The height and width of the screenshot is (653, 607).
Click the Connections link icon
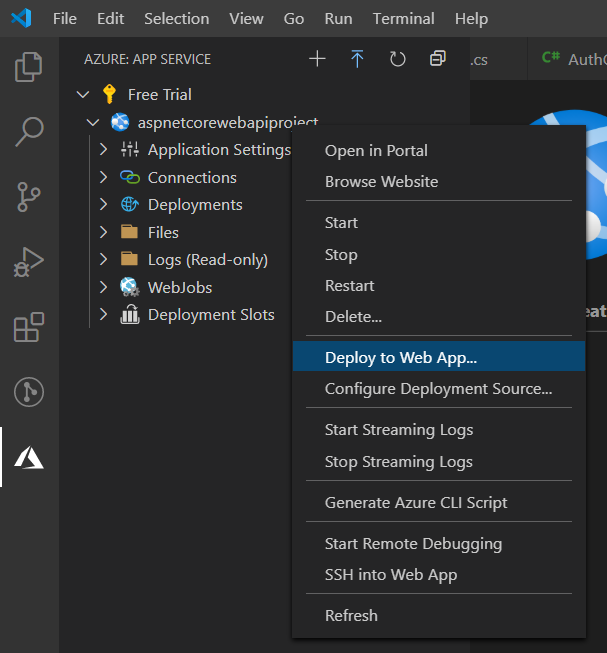tap(130, 177)
